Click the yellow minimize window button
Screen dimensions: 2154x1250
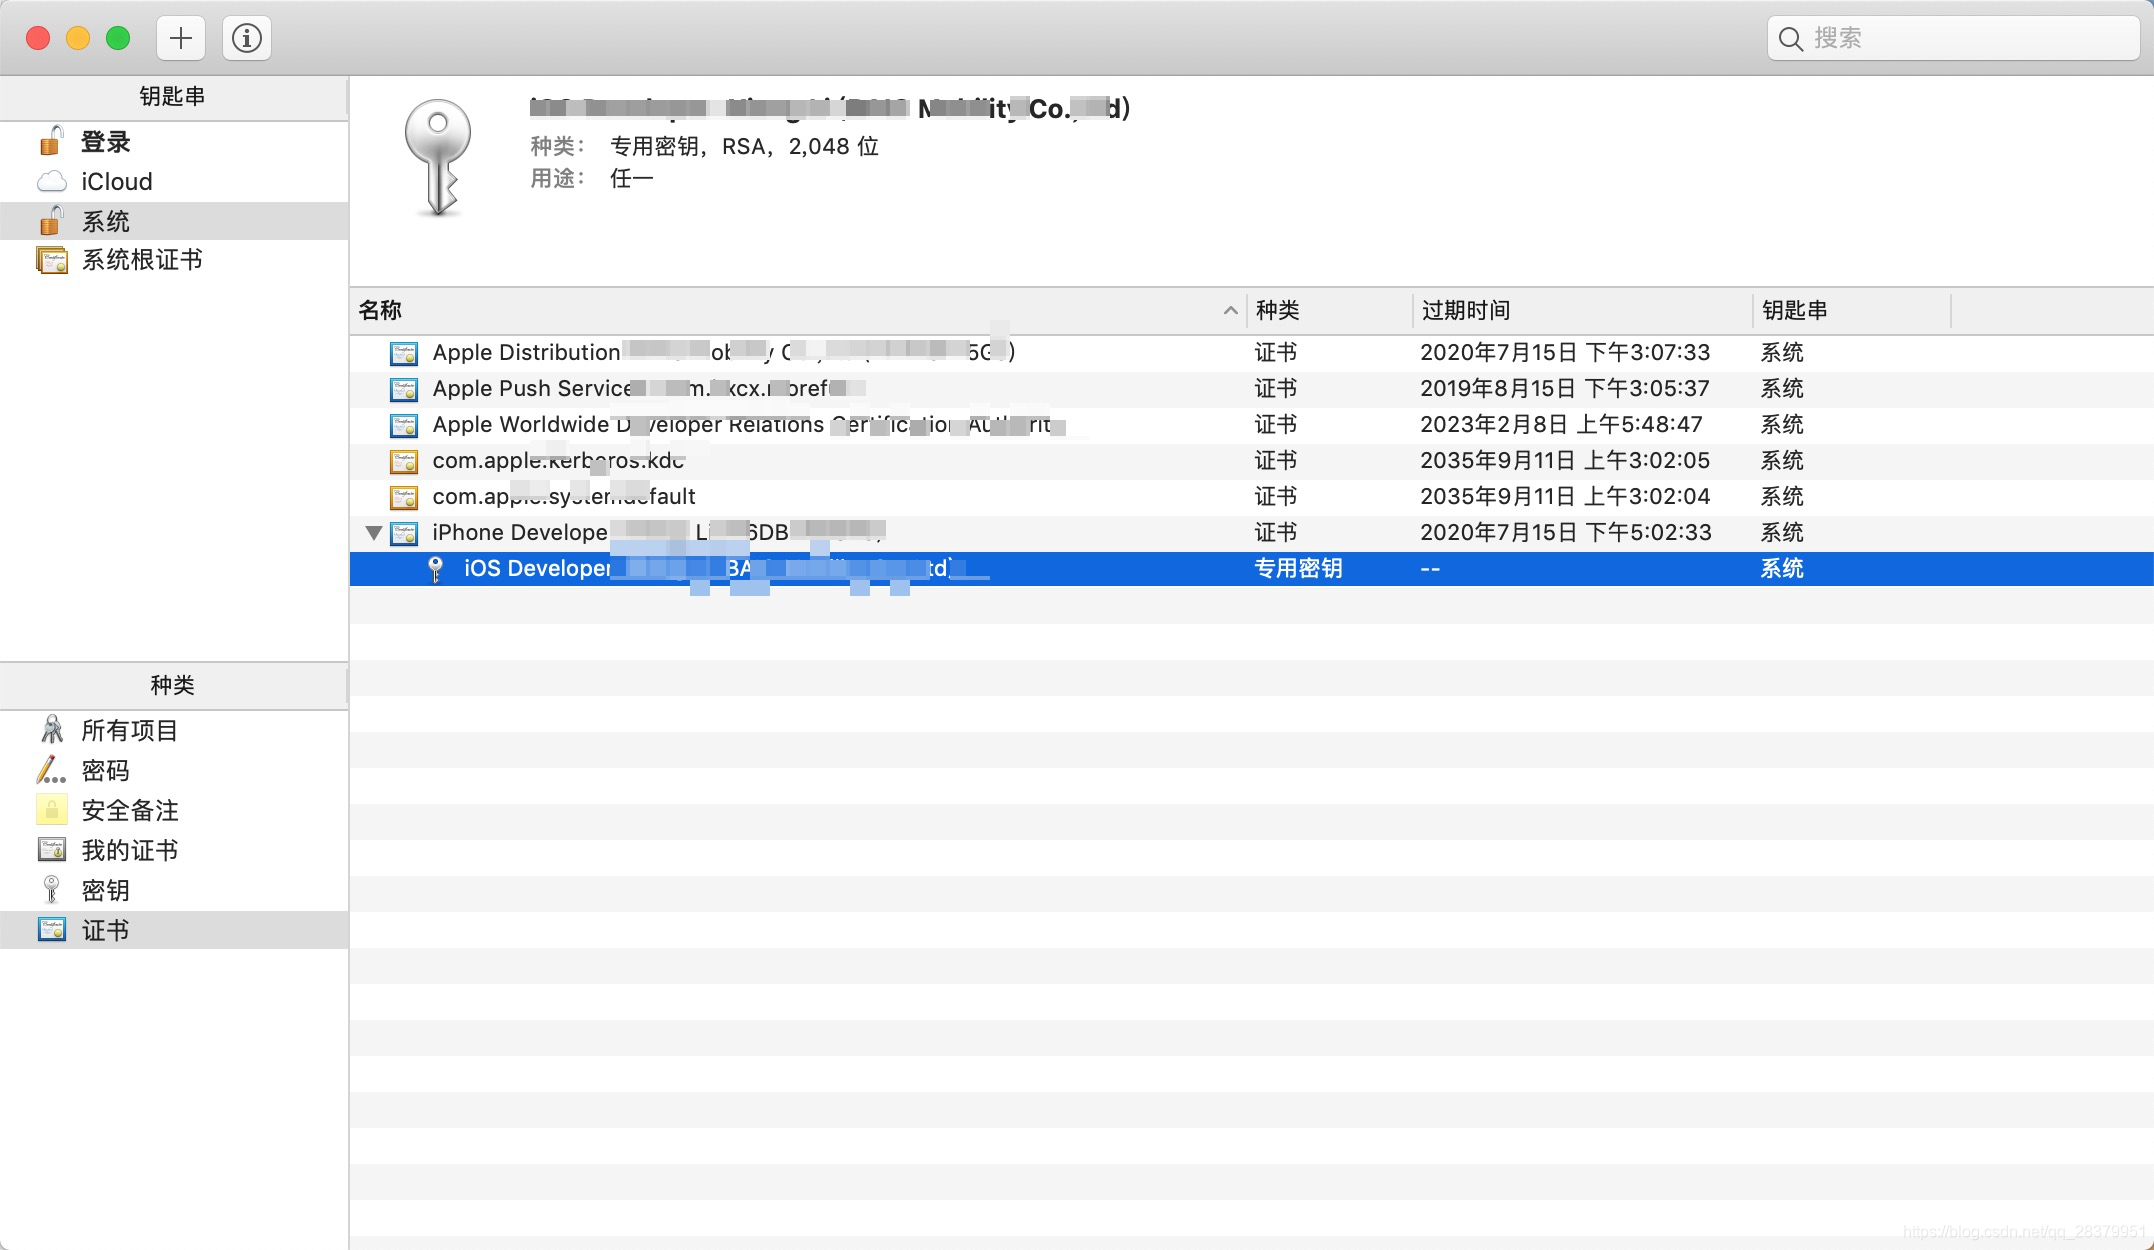(78, 38)
